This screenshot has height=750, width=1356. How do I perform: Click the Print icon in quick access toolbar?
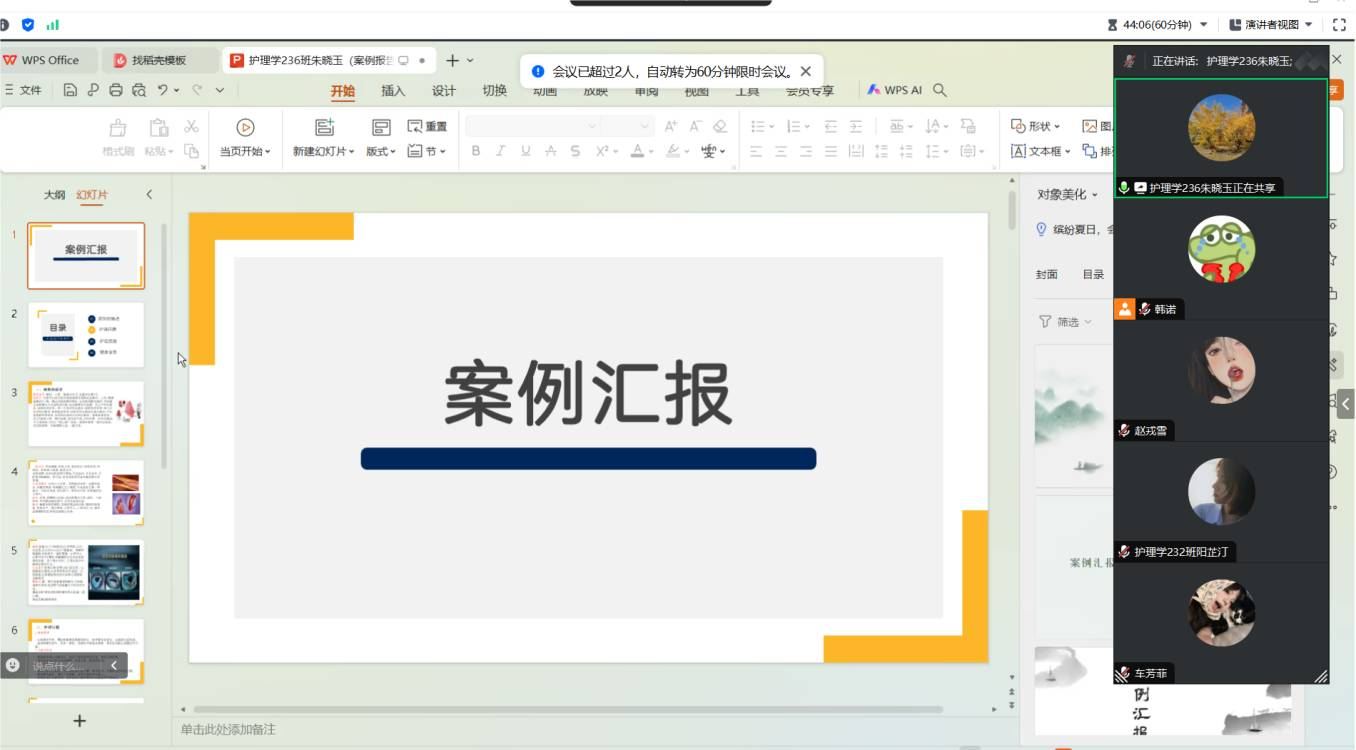point(116,90)
